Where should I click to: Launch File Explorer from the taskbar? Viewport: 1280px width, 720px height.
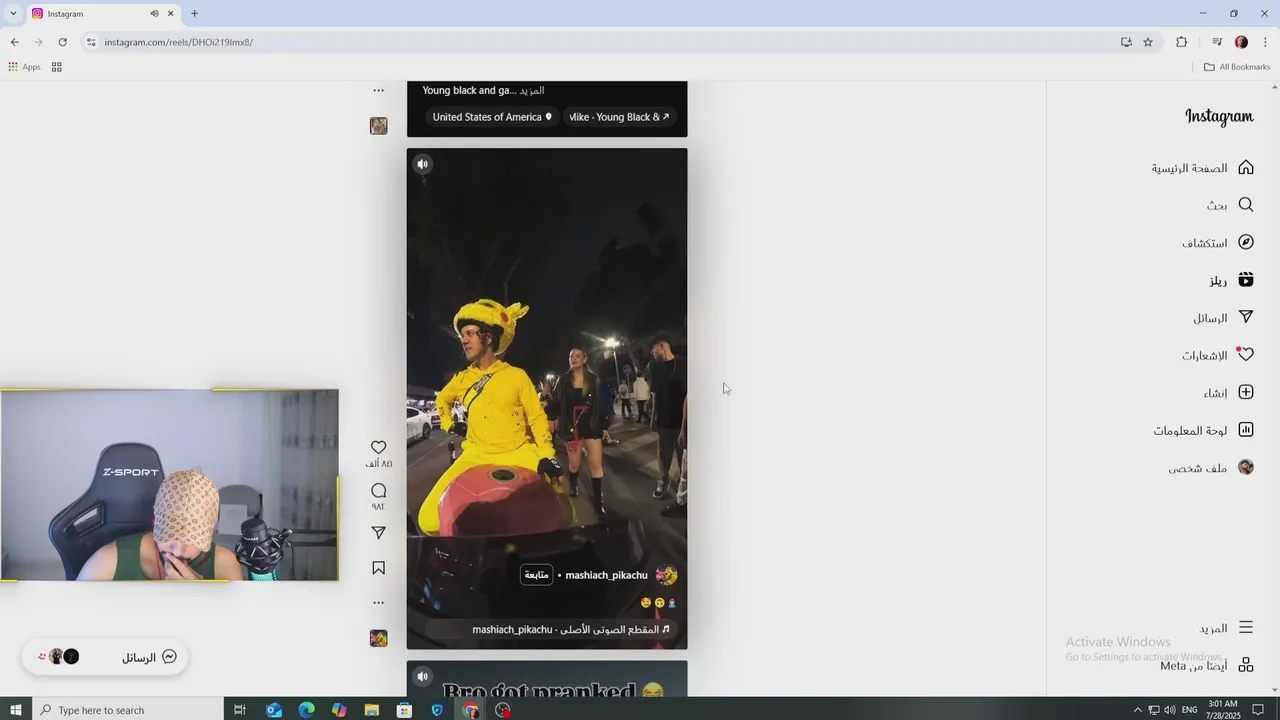(372, 710)
